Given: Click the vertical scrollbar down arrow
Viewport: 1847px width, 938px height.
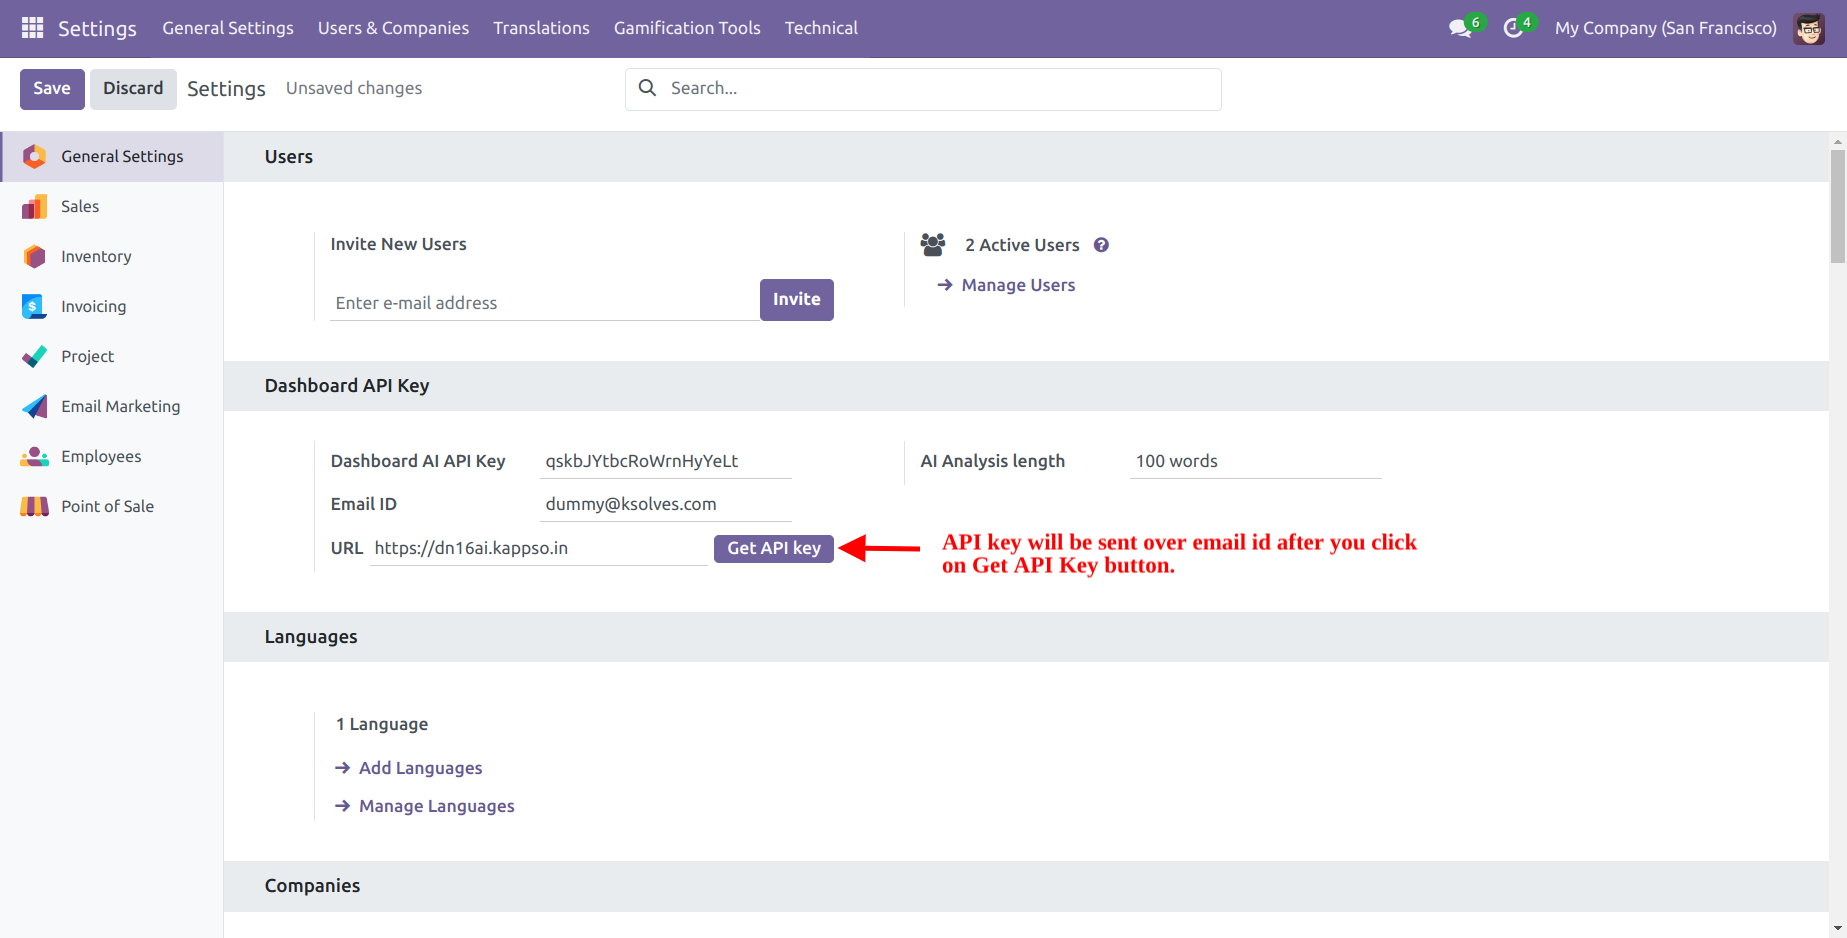Looking at the screenshot, I should [1838, 928].
